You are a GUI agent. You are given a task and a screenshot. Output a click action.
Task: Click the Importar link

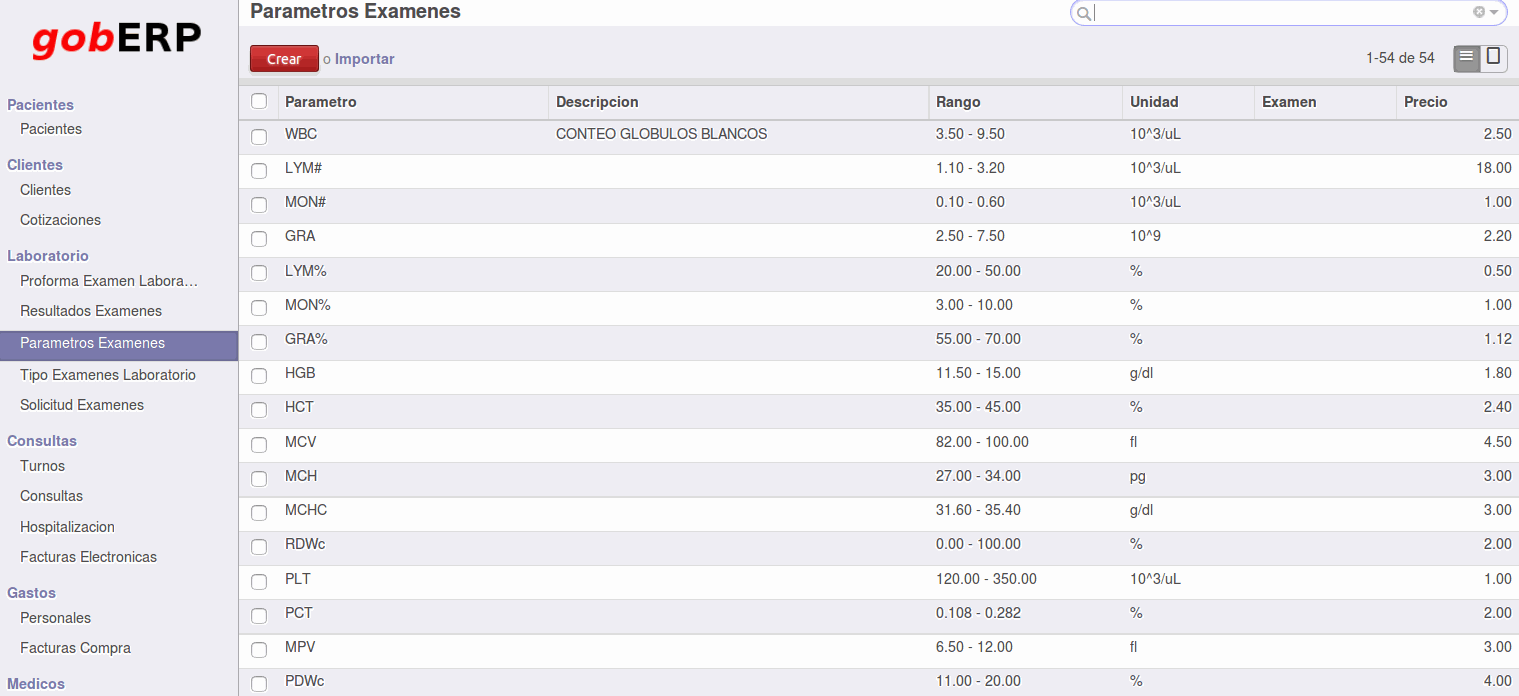point(364,59)
